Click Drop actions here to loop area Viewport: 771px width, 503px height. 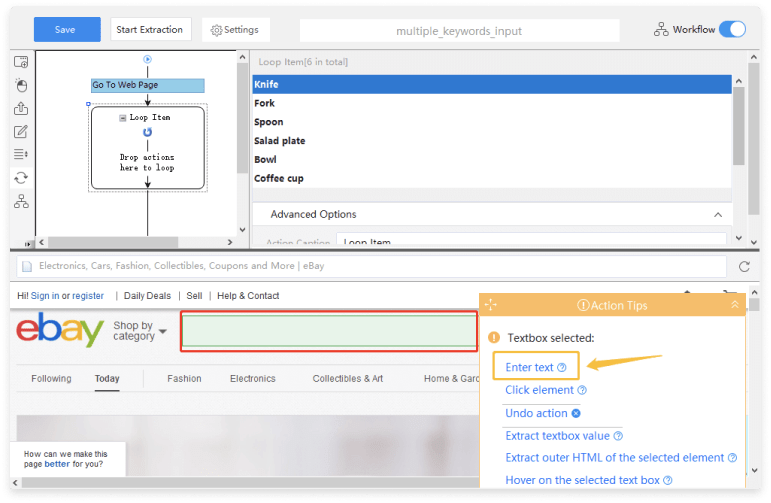[x=147, y=163]
